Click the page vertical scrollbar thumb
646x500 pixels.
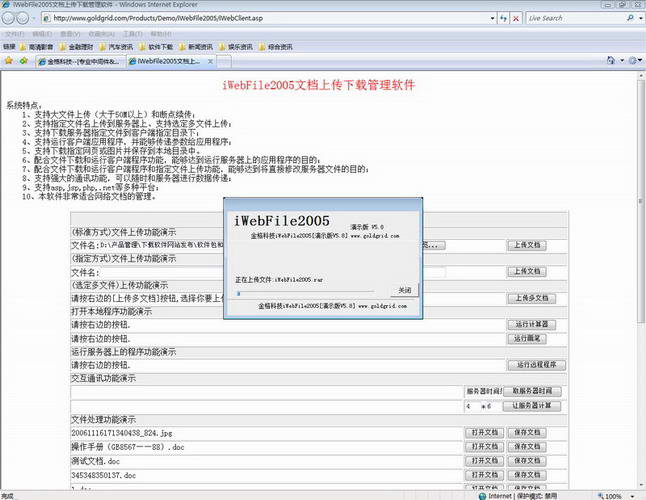coord(641,202)
